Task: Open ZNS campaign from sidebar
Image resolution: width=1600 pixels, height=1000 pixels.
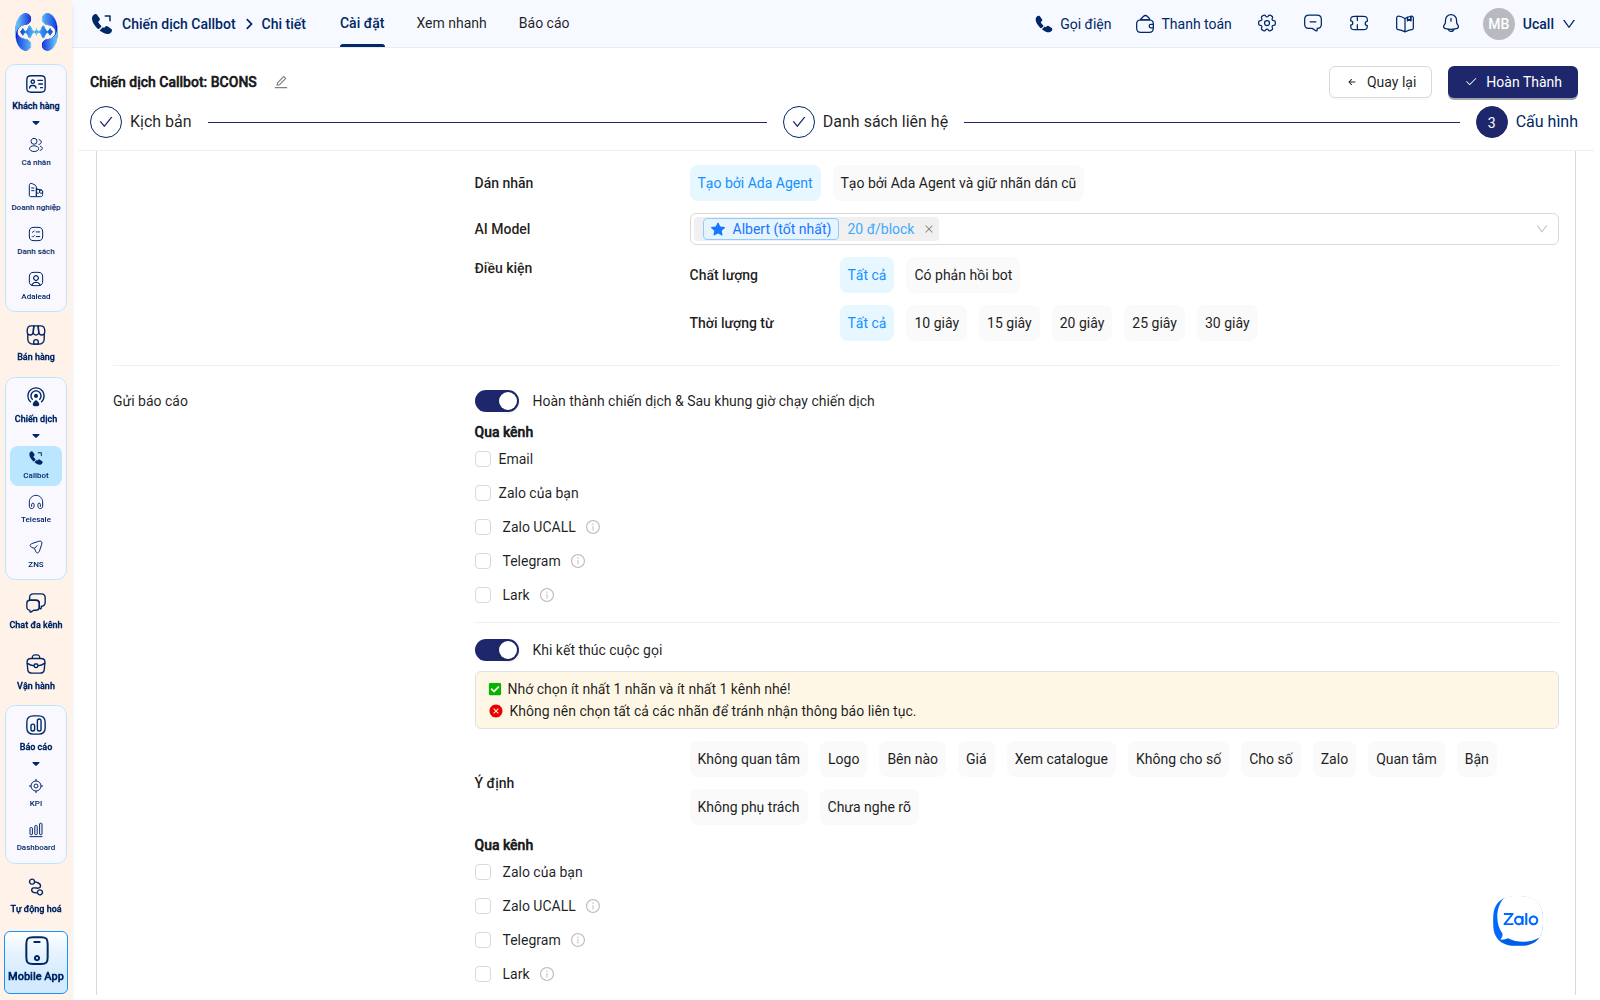Action: coord(36,553)
